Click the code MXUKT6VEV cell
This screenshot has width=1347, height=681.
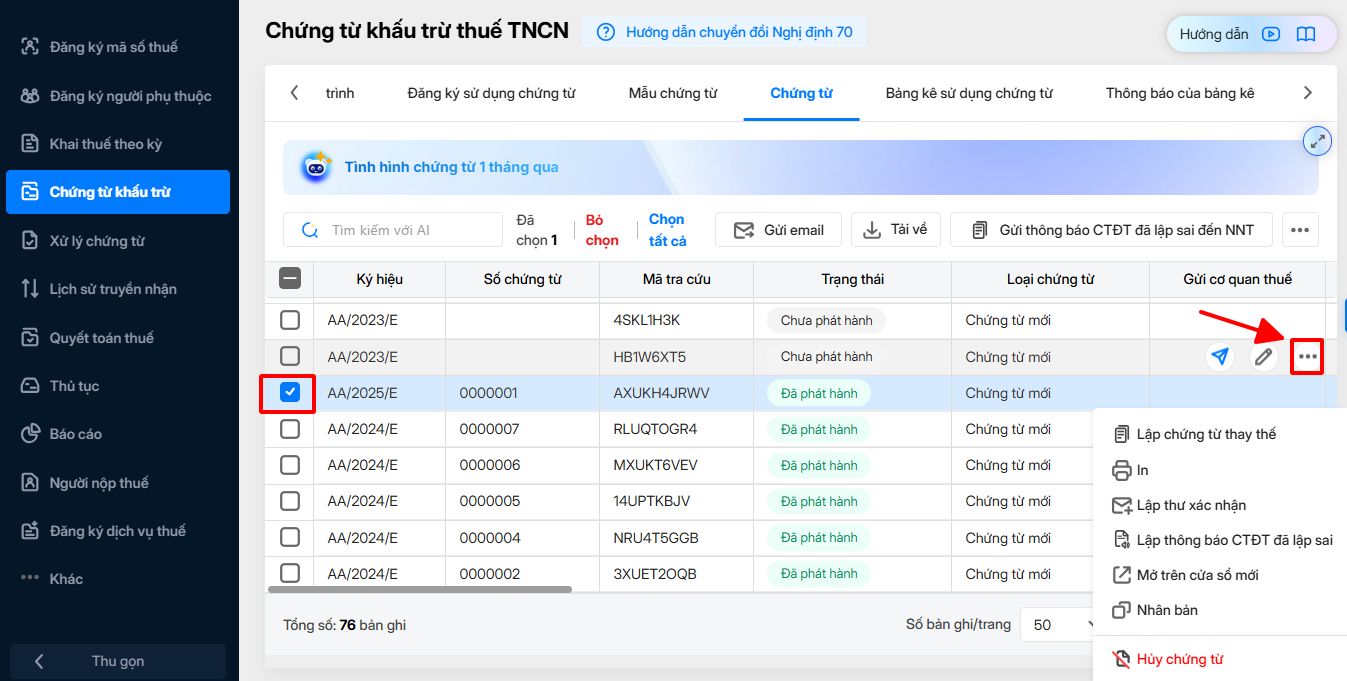tap(655, 465)
